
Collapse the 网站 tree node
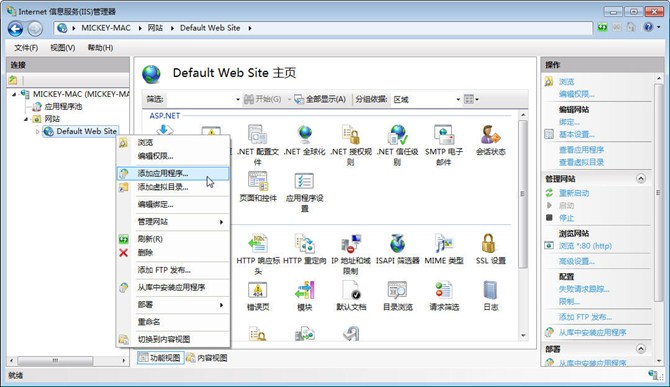pos(26,119)
